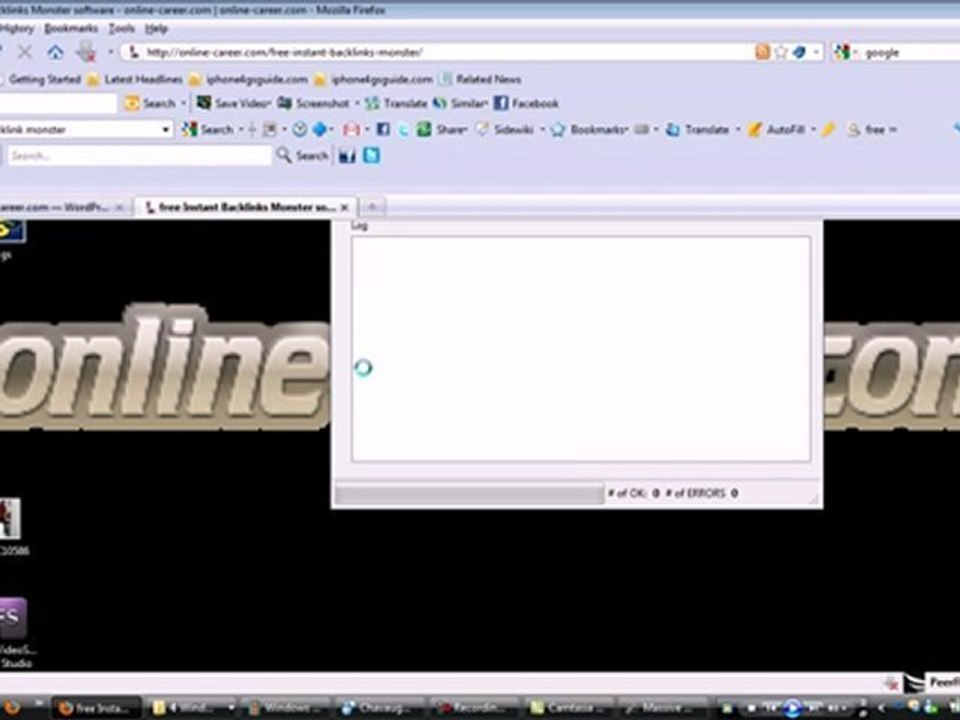960x720 pixels.
Task: Open the Tools menu
Action: click(121, 28)
